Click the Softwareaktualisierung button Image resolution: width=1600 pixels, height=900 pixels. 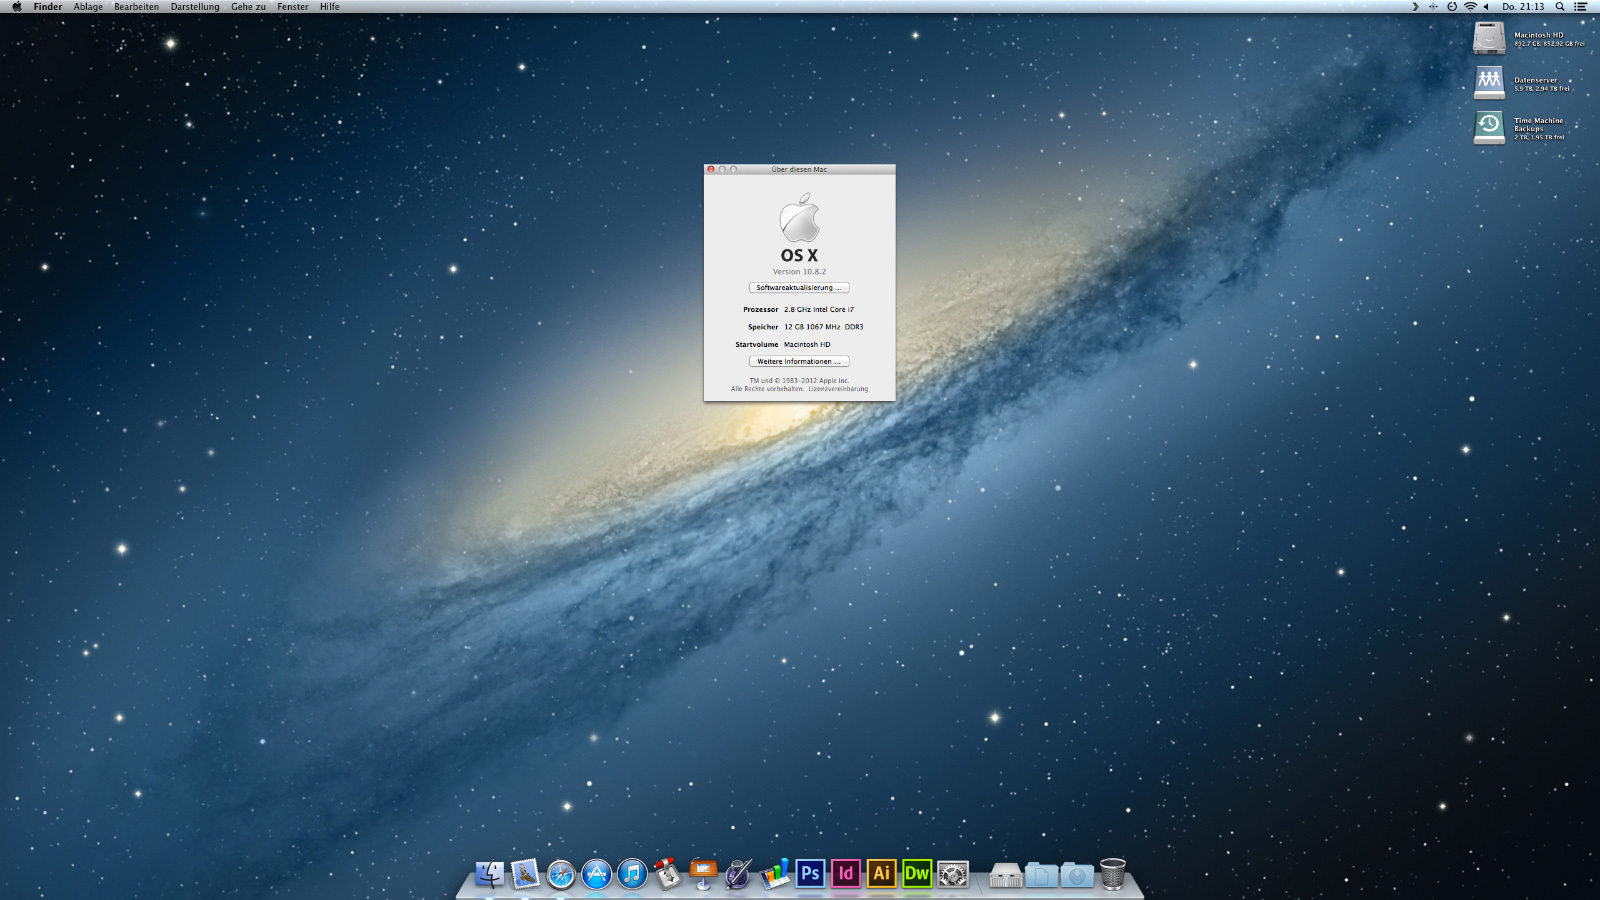799,288
